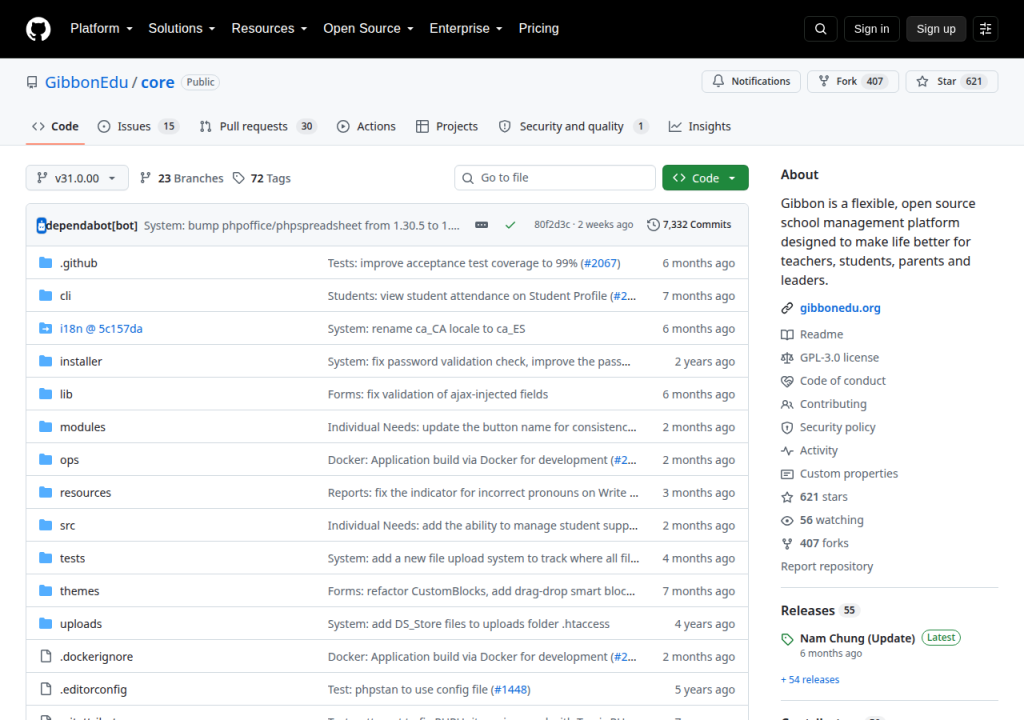The width and height of the screenshot is (1024, 720).
Task: Switch to the Pull requests tab
Action: [258, 127]
